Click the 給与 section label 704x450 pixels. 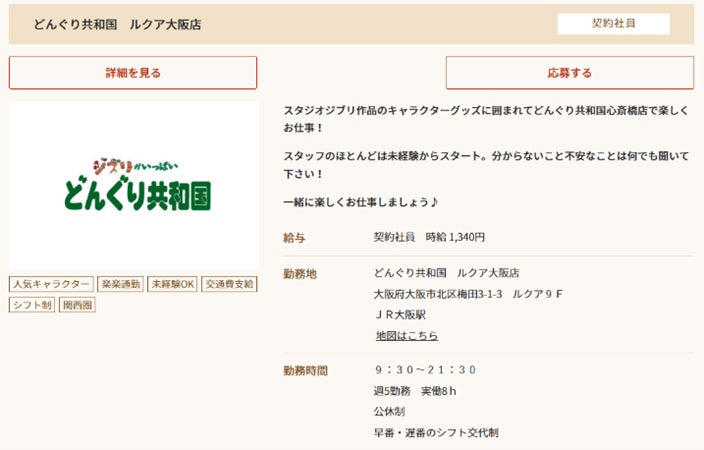pos(294,238)
